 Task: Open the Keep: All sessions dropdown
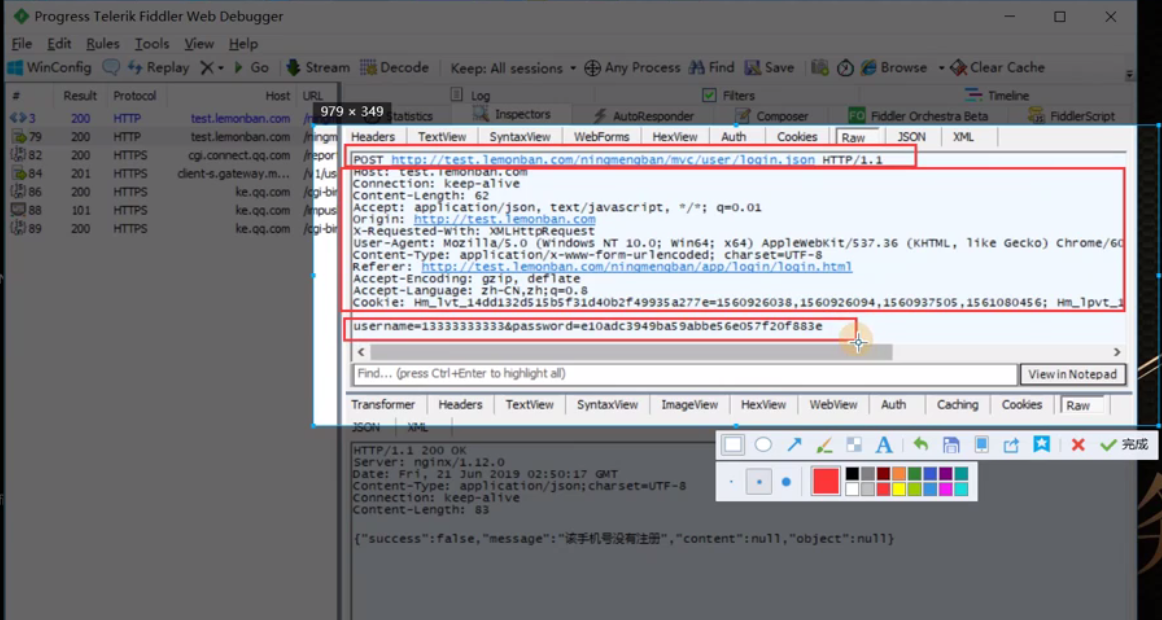coord(513,68)
